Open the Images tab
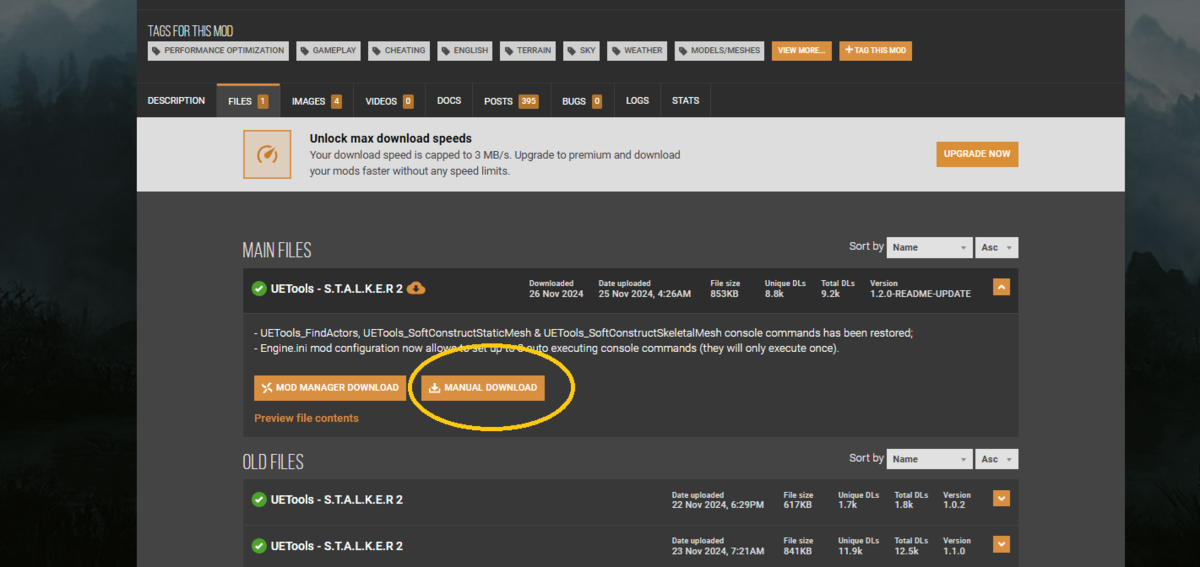 pyautogui.click(x=317, y=101)
